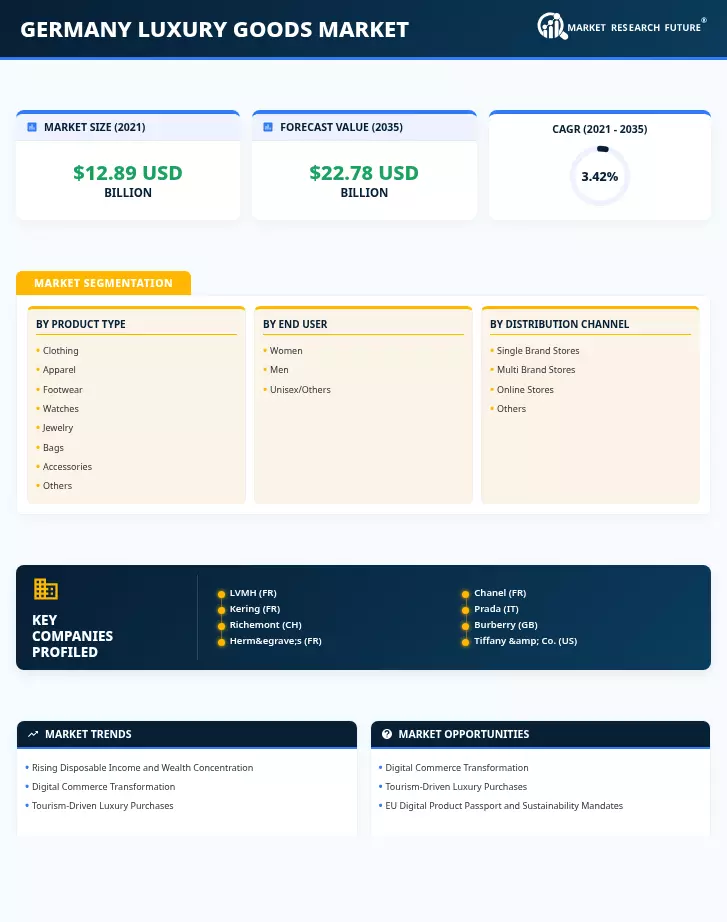The width and height of the screenshot is (727, 922).
Task: Click Tourism-Driven Luxury Purchases under Market Opportunities
Action: coord(456,787)
